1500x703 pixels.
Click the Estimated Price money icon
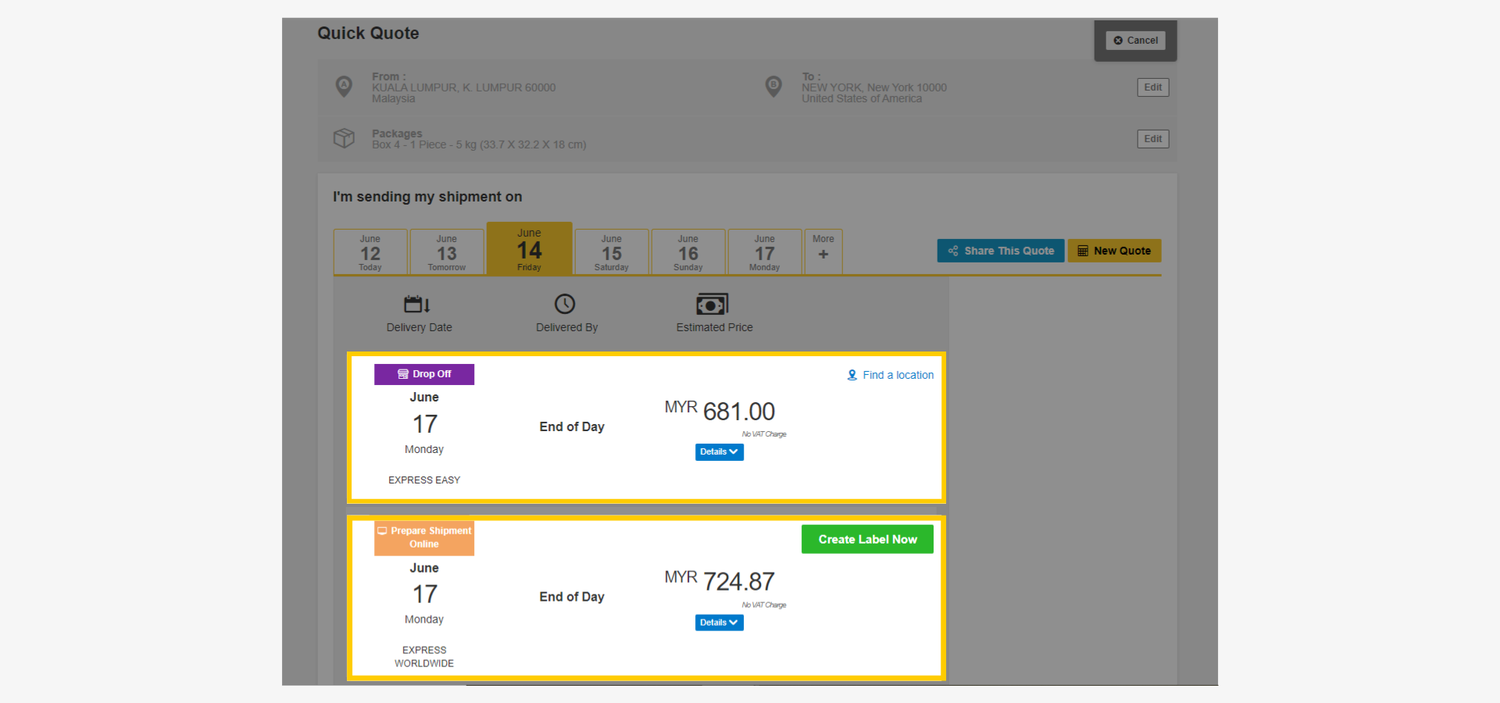(x=713, y=303)
